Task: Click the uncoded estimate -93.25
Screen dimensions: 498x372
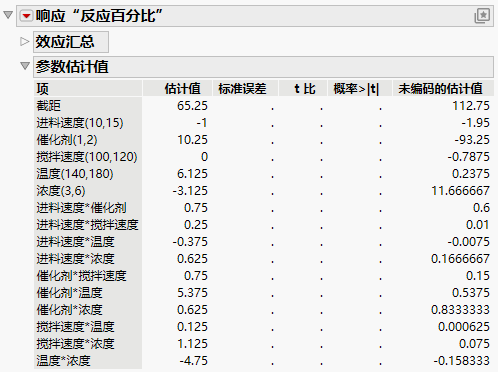Action: [472, 140]
